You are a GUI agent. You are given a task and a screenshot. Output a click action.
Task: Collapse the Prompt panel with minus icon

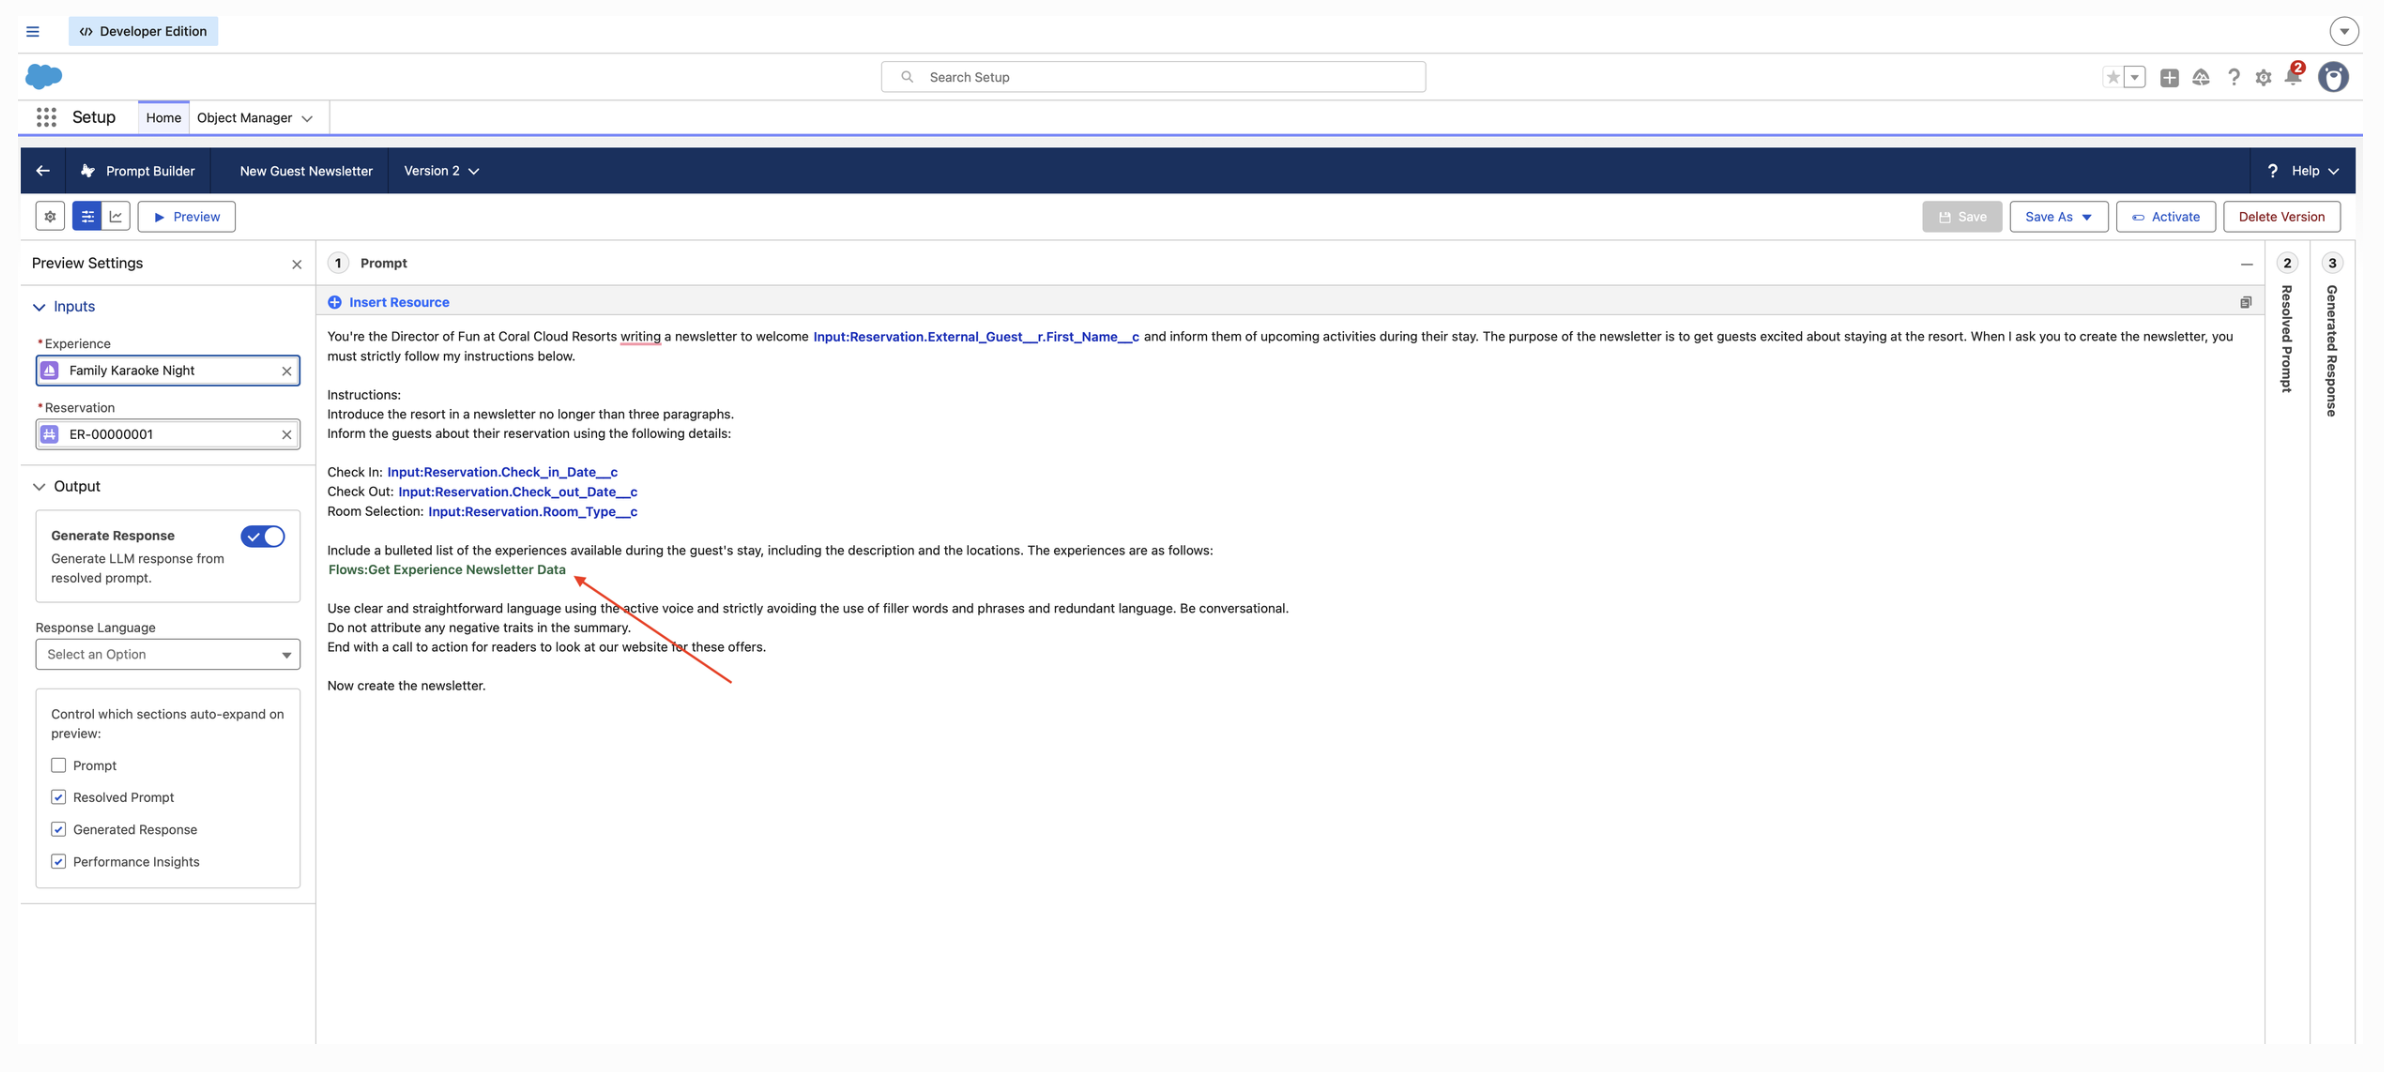click(x=2246, y=264)
